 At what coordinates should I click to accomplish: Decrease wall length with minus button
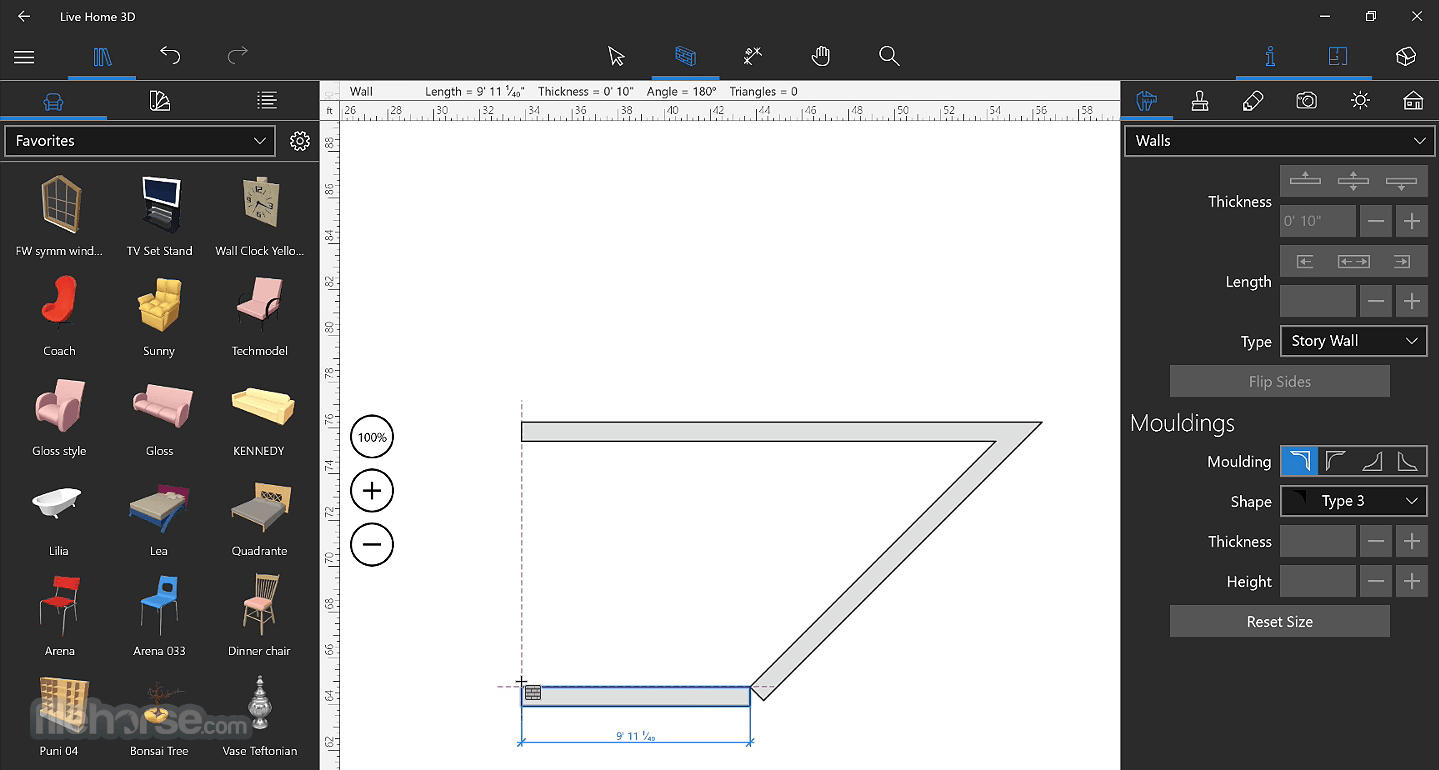(x=1376, y=301)
